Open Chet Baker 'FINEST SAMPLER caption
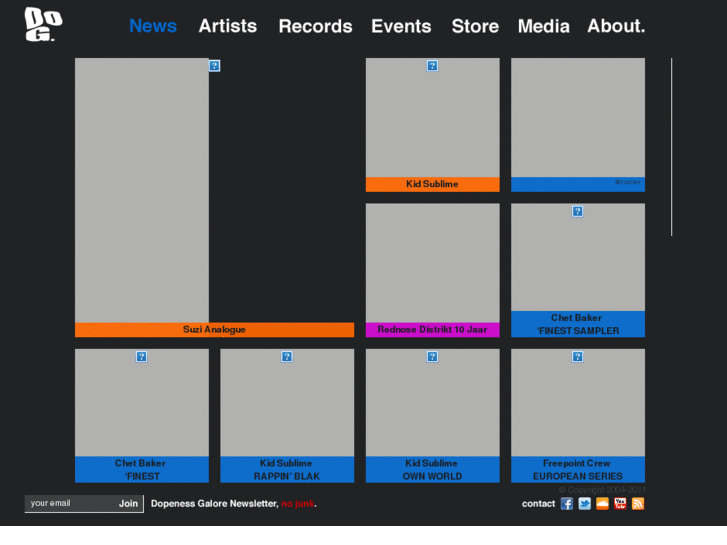 click(578, 324)
